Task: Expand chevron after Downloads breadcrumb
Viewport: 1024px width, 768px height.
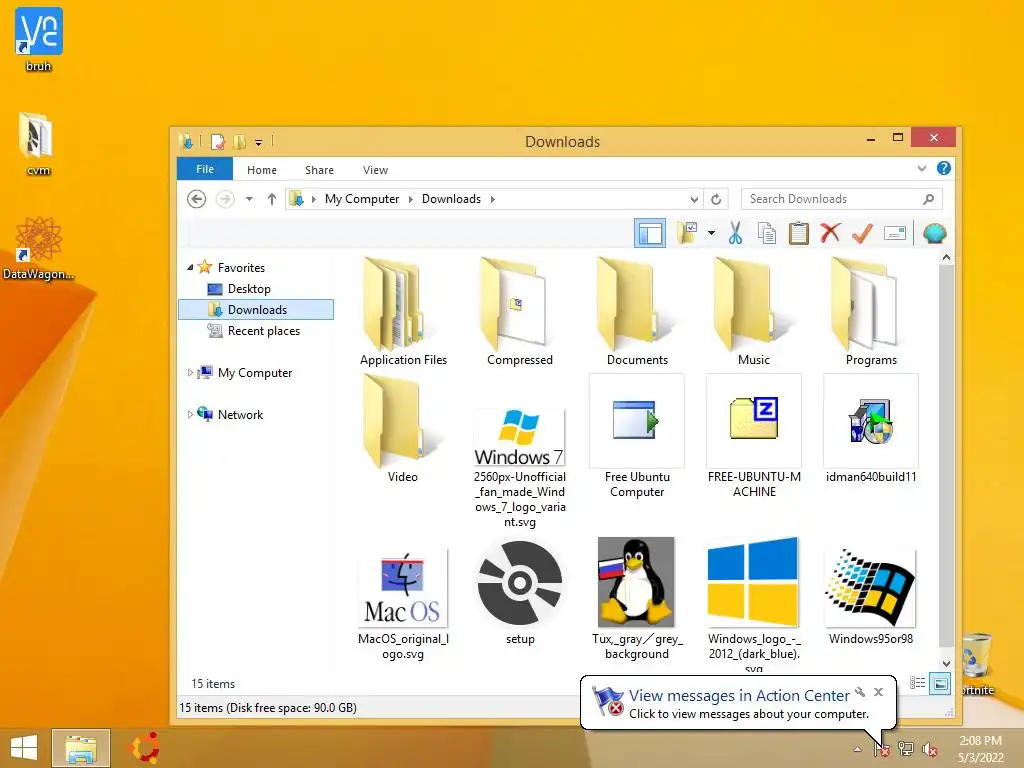Action: point(493,199)
